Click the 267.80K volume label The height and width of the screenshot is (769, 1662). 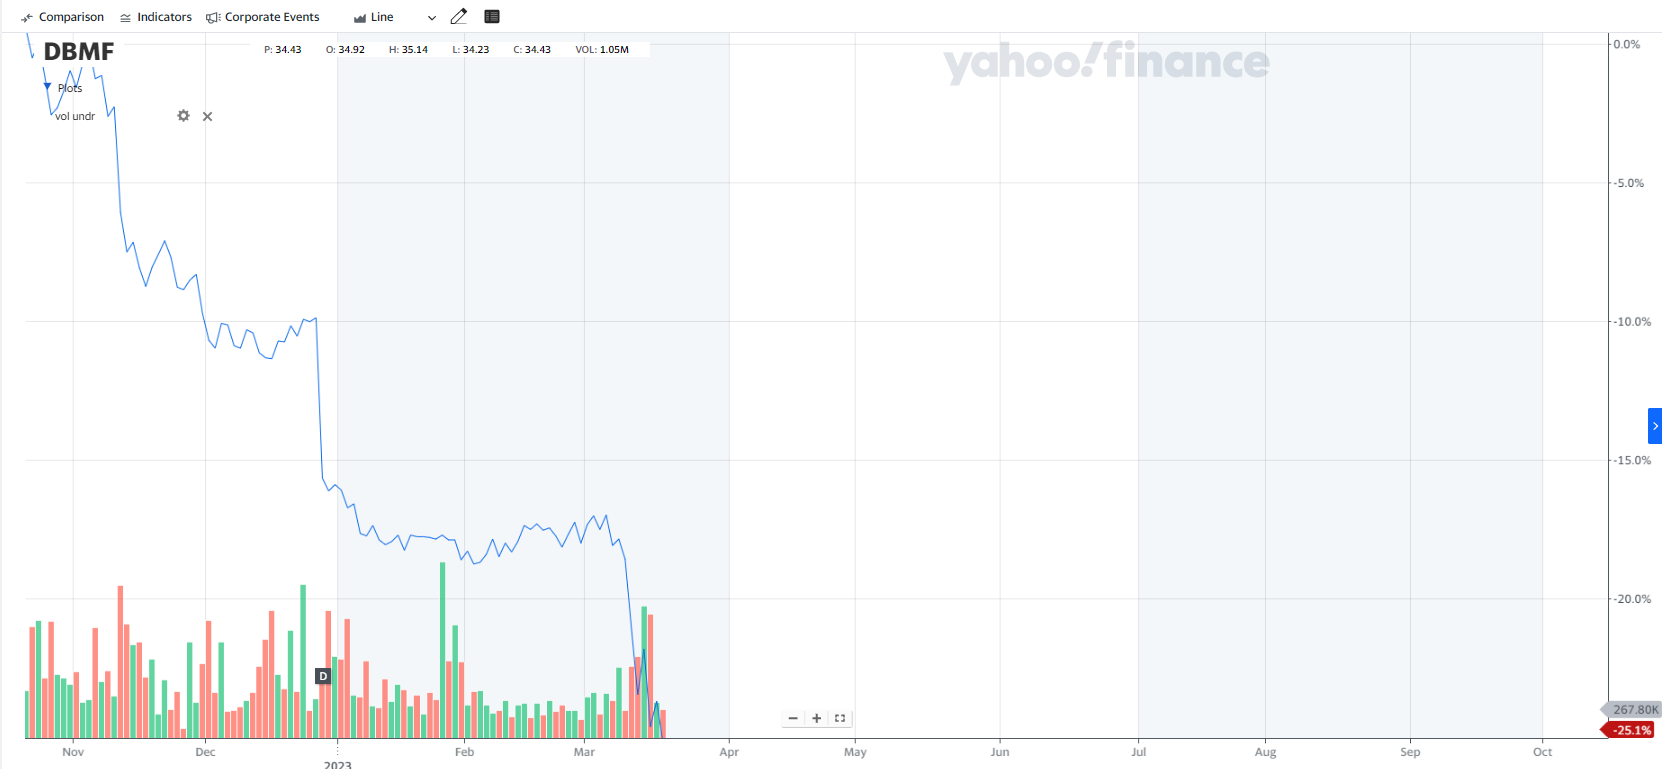1634,710
